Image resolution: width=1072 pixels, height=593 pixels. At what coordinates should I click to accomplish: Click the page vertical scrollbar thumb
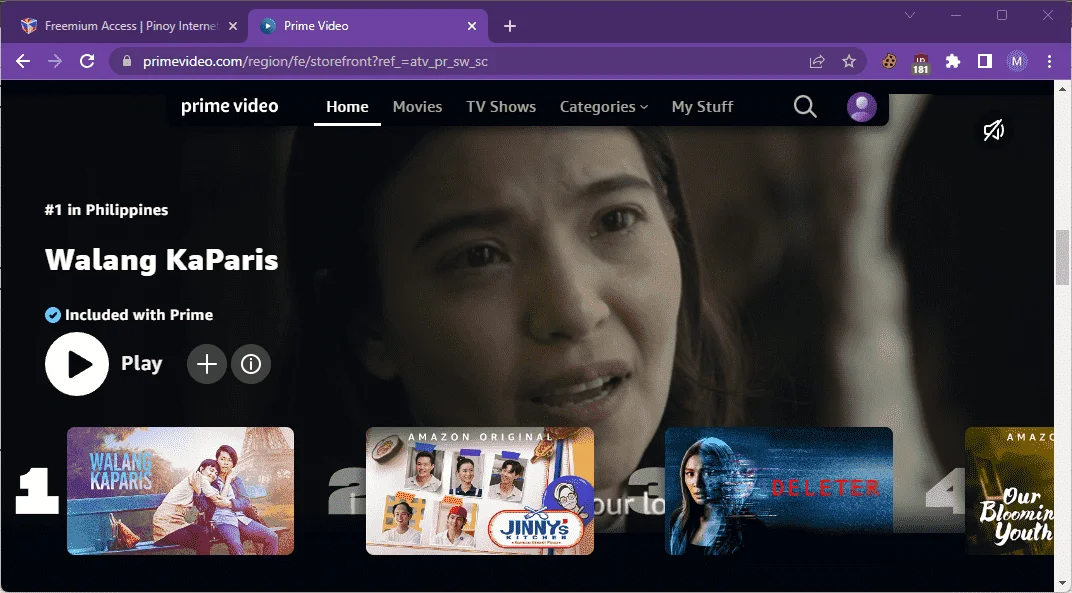pyautogui.click(x=1062, y=257)
